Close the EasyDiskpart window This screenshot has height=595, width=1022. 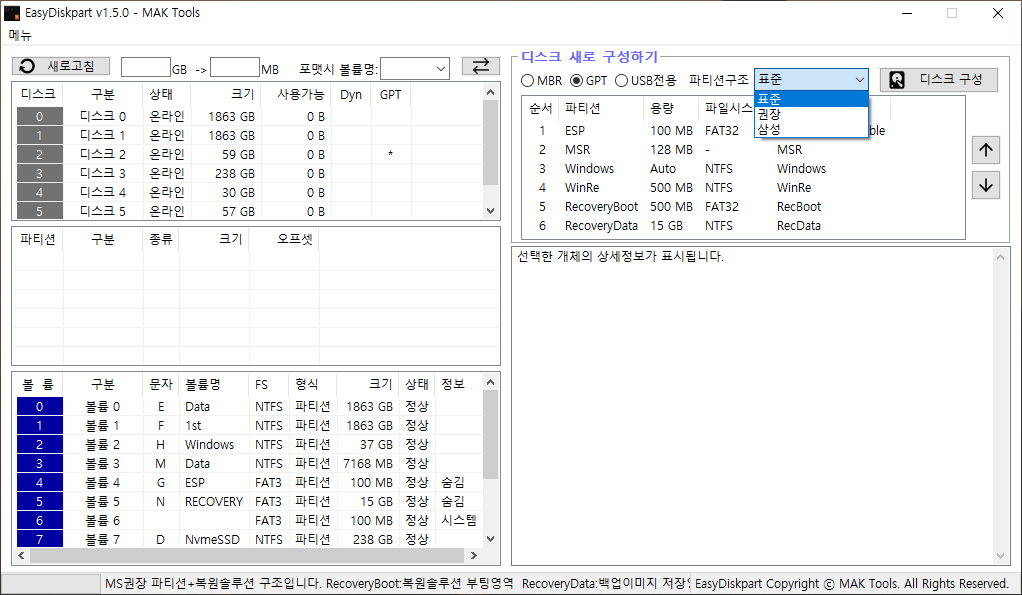pyautogui.click(x=997, y=13)
